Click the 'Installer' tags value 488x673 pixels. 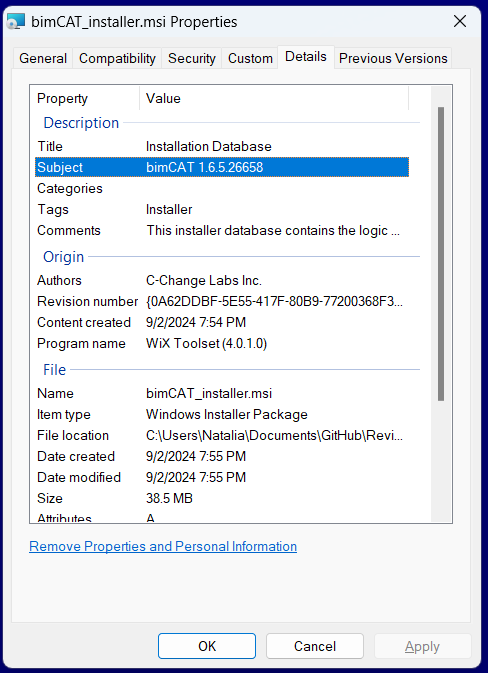pyautogui.click(x=169, y=209)
